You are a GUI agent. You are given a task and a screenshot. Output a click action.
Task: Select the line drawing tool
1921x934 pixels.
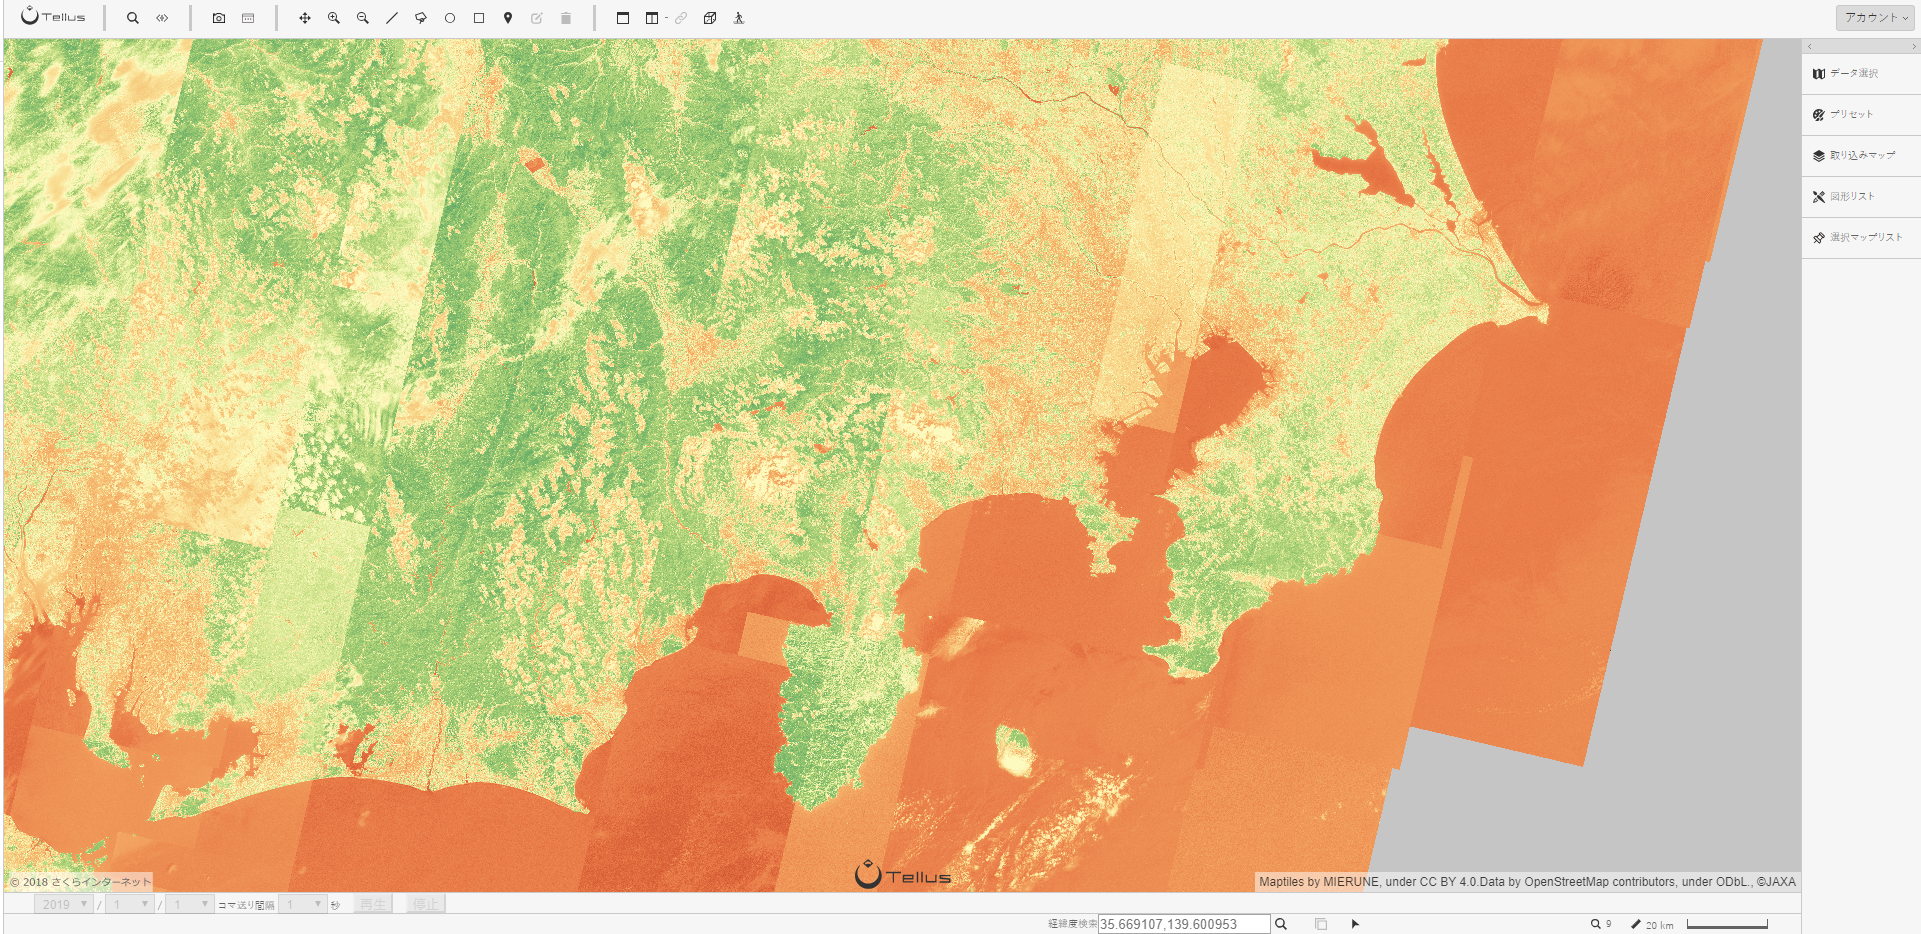pos(392,18)
